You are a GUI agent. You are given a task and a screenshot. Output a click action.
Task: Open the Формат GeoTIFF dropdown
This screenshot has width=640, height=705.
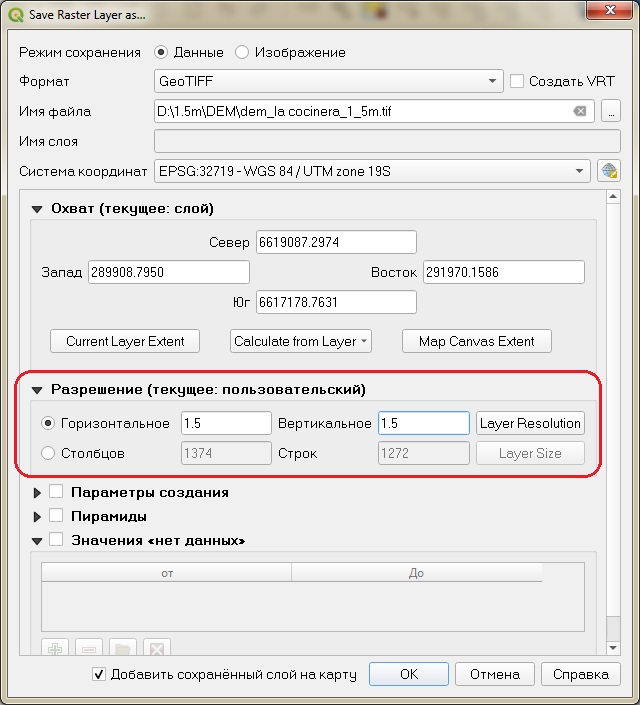click(x=328, y=81)
